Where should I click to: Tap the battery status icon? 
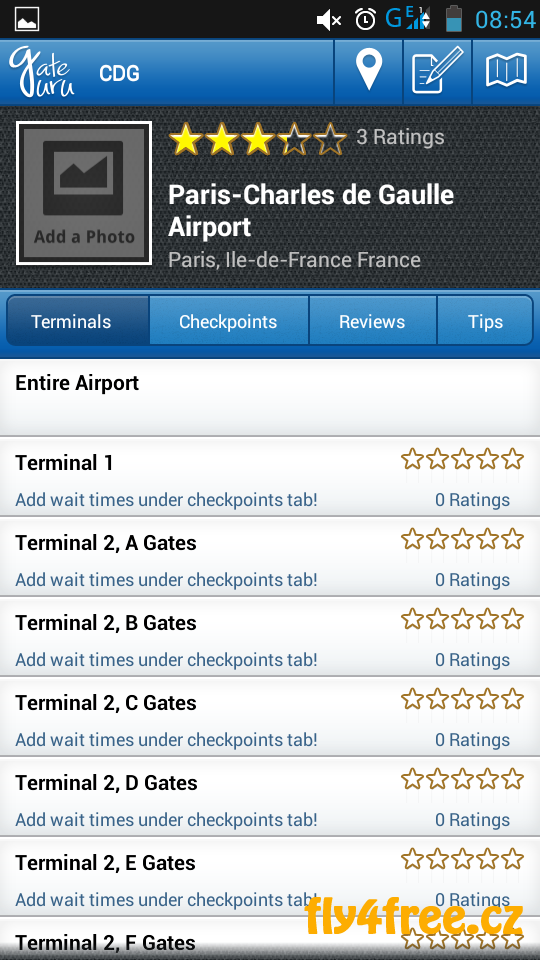[454, 18]
